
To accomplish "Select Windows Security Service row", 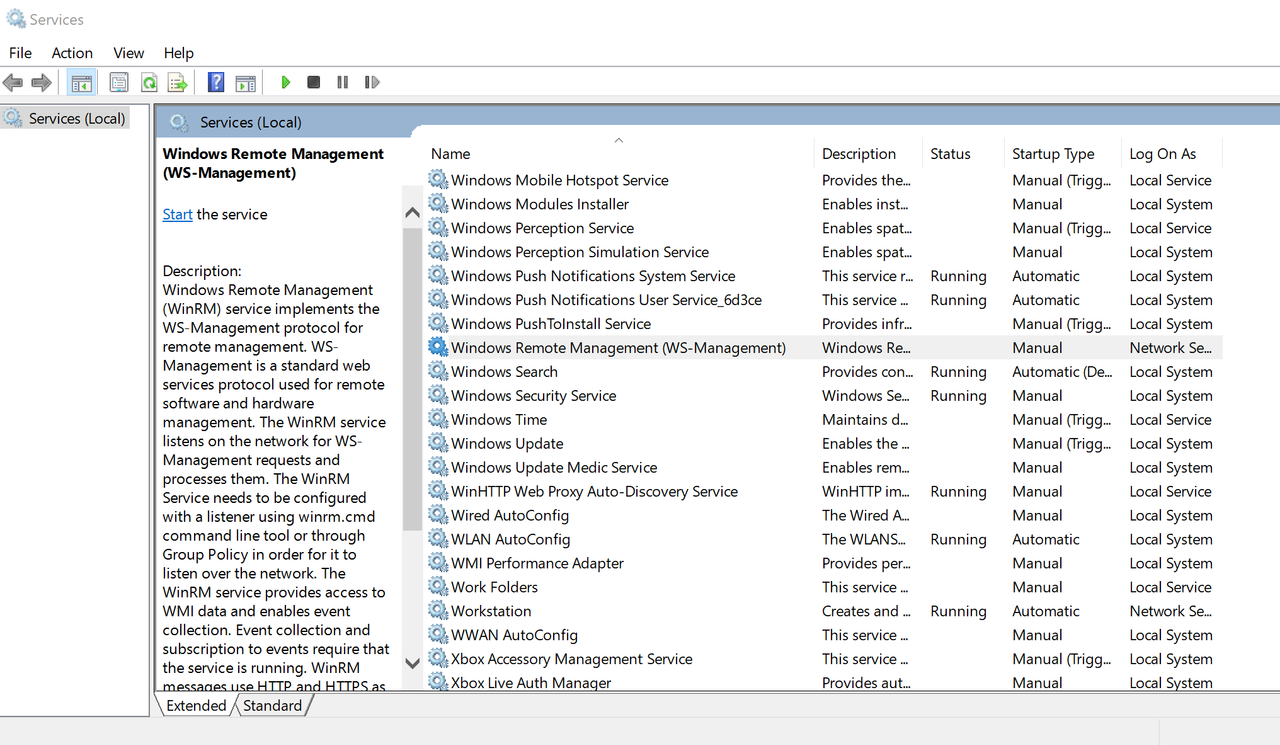I will [824, 396].
